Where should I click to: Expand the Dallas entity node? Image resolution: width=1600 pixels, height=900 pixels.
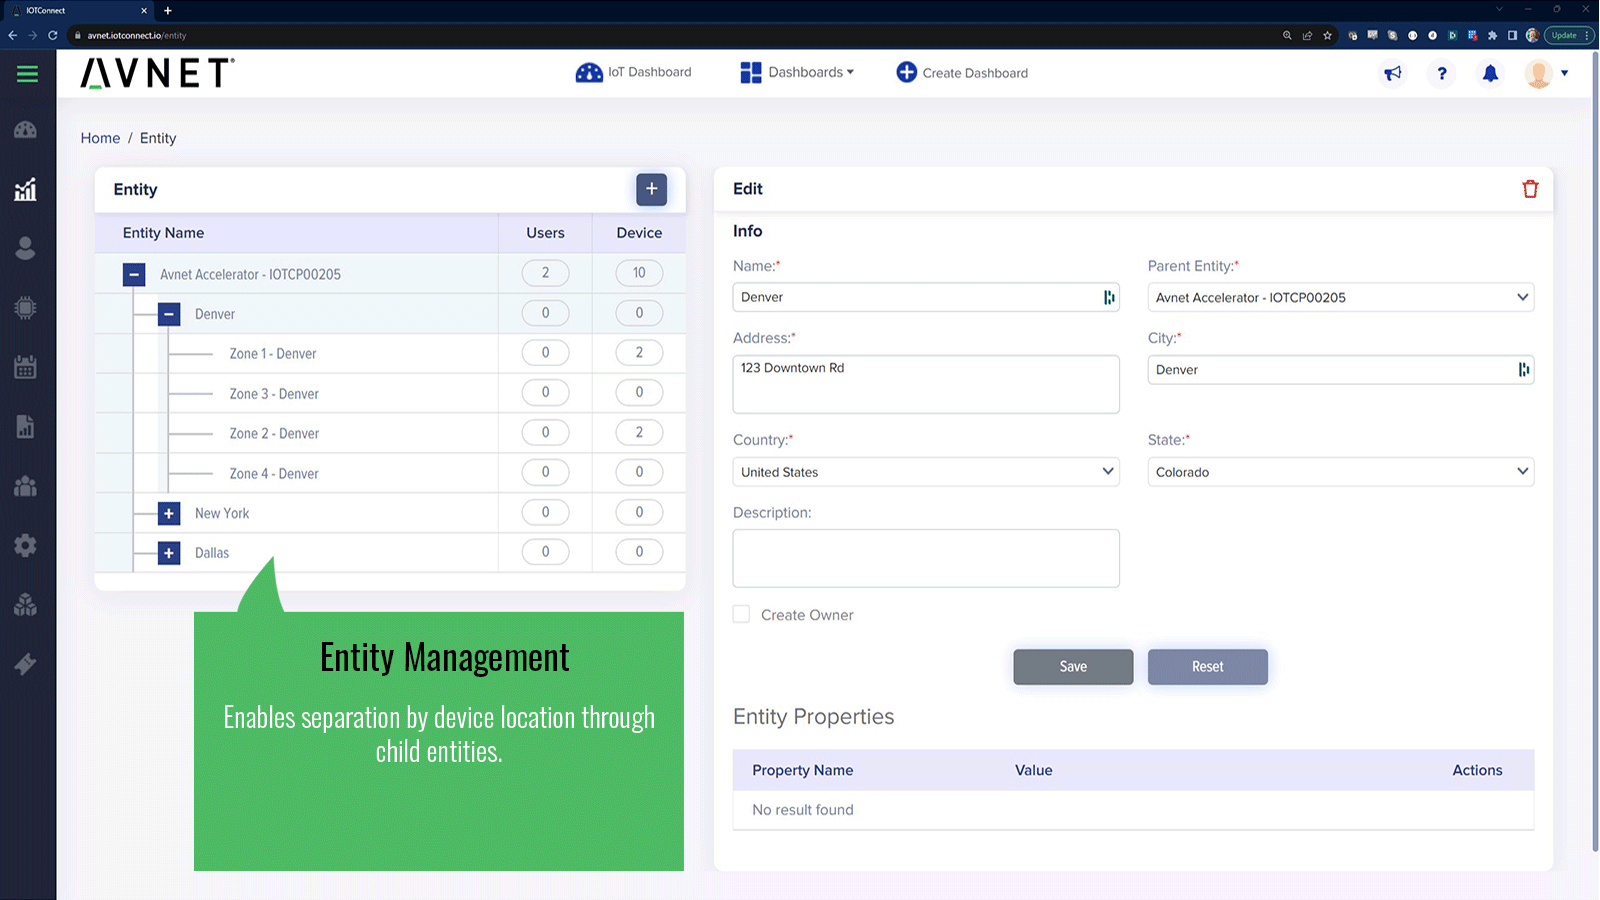pyautogui.click(x=169, y=553)
